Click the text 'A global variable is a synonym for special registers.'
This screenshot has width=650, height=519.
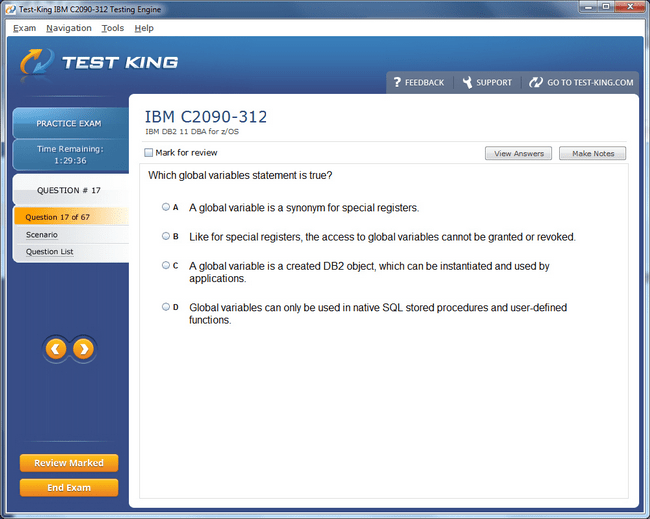304,207
